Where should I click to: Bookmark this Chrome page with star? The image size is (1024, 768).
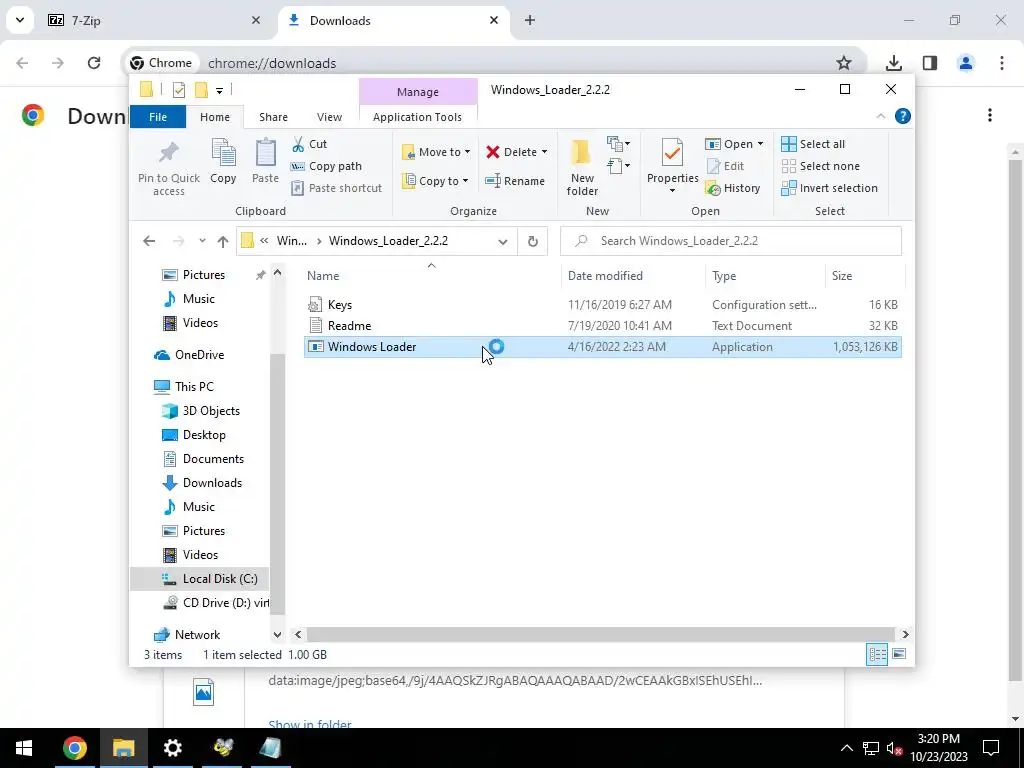(844, 63)
